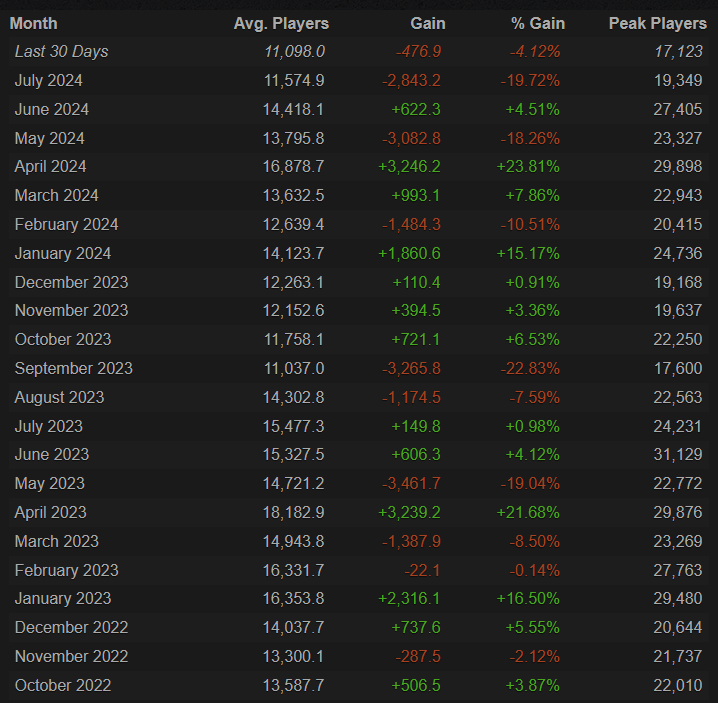Select the April 2023 month cell
The width and height of the screenshot is (718, 703).
pos(50,512)
